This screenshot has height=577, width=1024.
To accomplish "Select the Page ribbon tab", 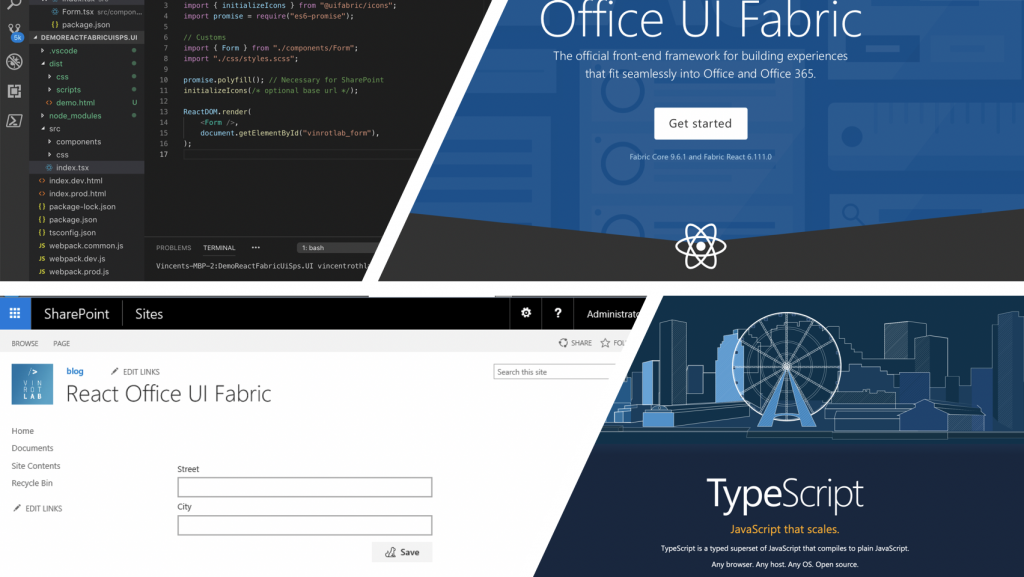I will [61, 343].
